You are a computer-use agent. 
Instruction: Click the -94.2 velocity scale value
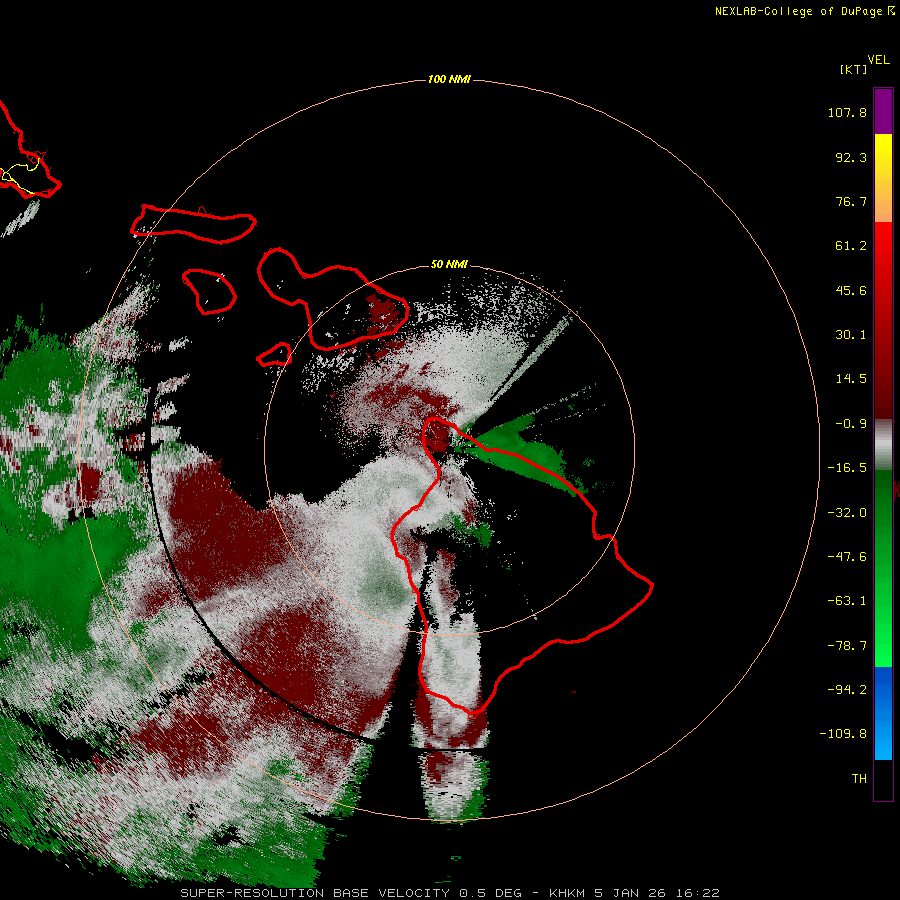pos(847,690)
